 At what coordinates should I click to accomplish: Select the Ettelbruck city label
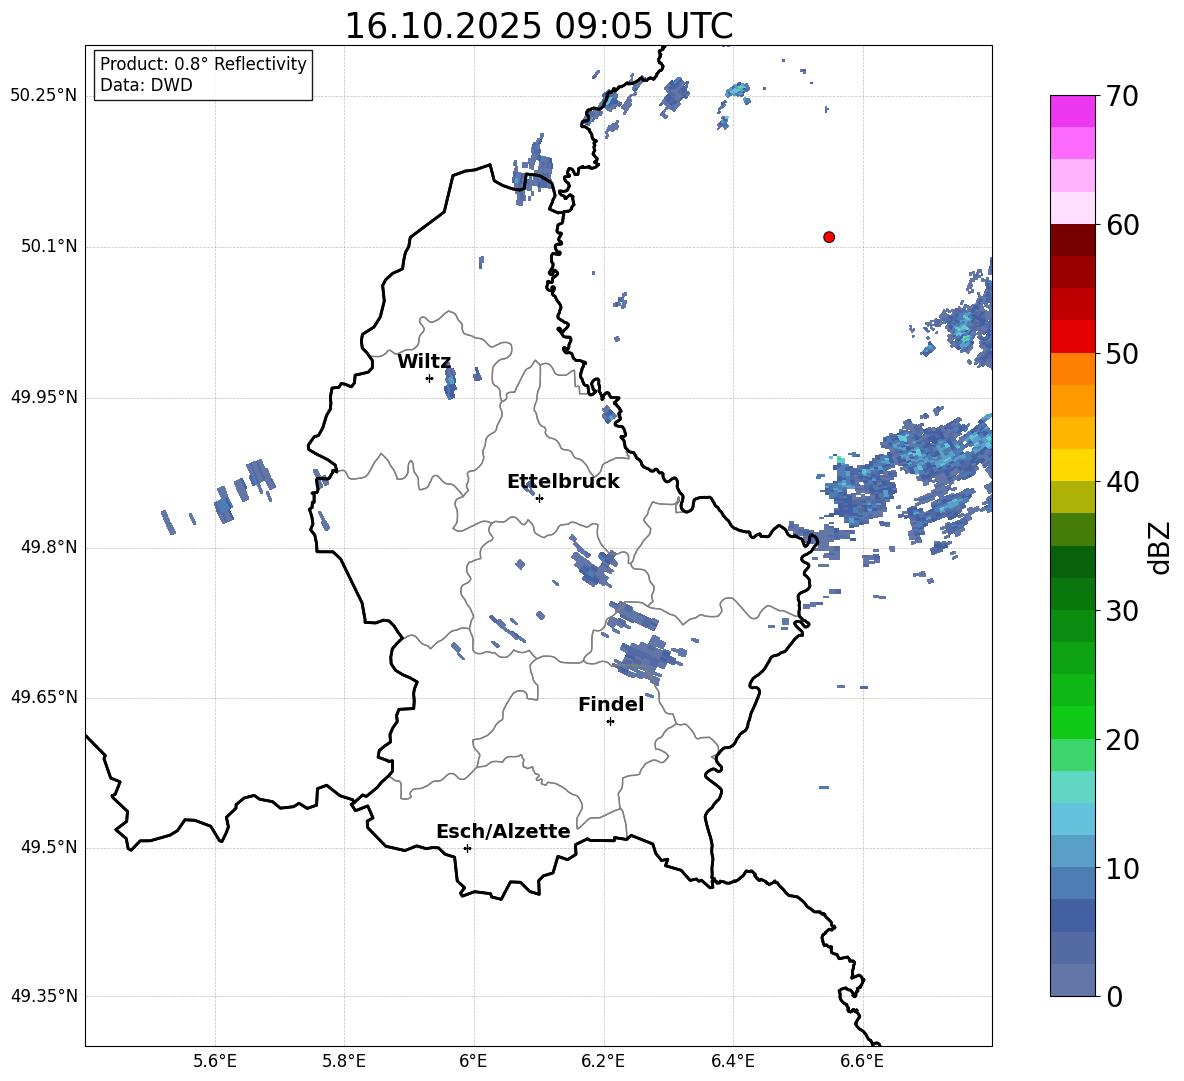tap(563, 482)
